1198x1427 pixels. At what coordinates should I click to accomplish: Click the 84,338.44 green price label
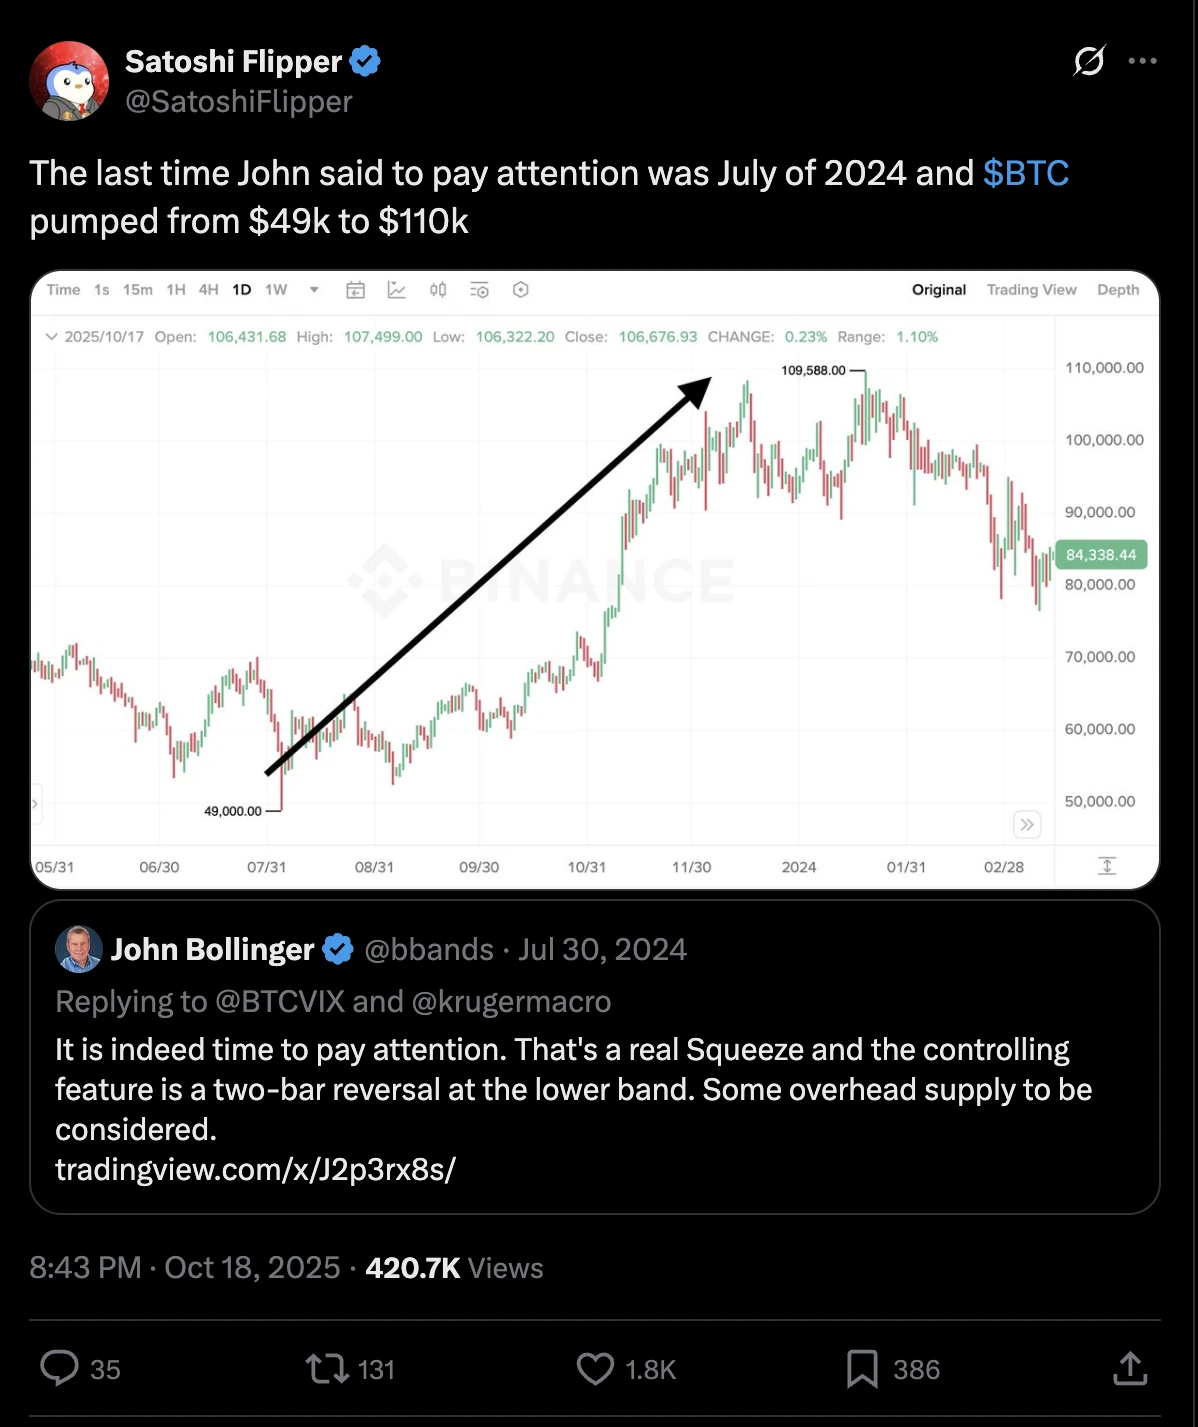[x=1100, y=555]
